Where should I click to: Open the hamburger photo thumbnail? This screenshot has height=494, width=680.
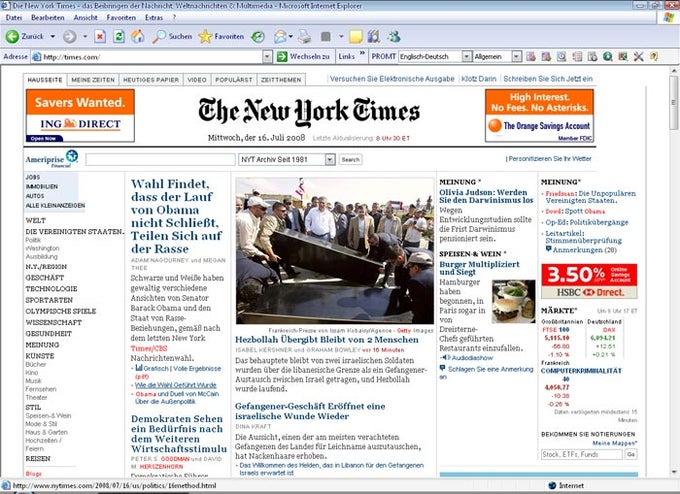pyautogui.click(x=513, y=301)
